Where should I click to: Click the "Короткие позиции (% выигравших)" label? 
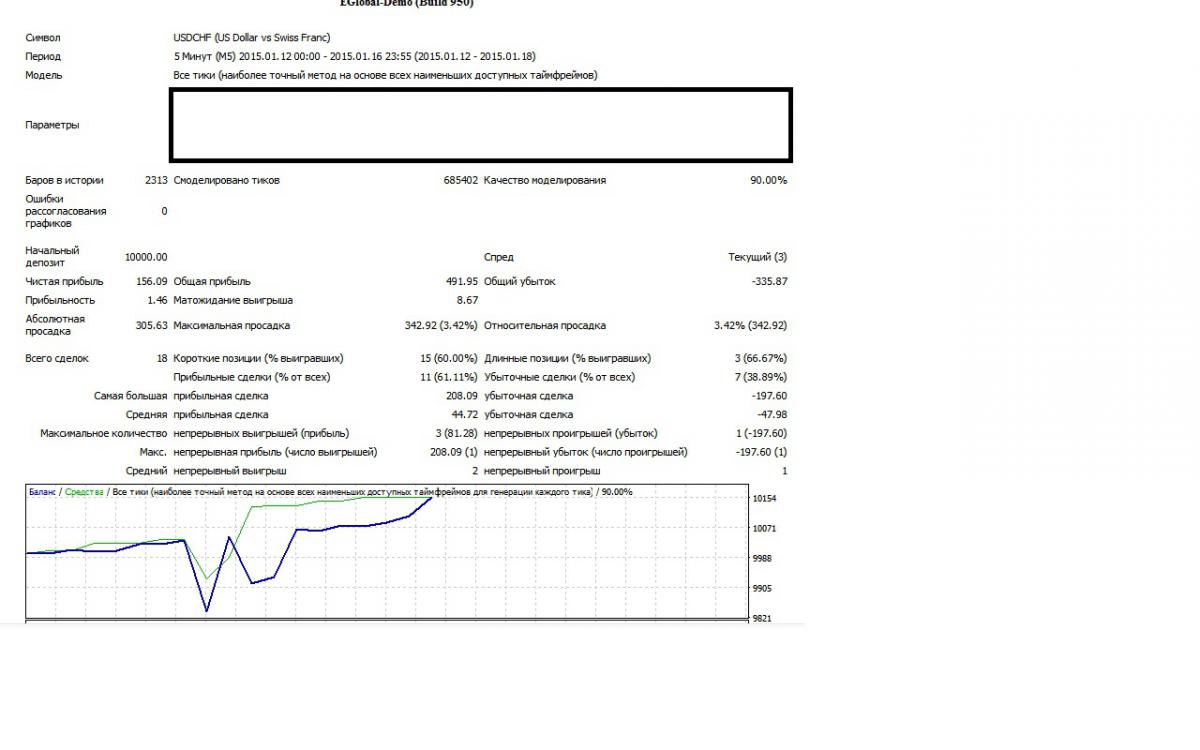(259, 358)
